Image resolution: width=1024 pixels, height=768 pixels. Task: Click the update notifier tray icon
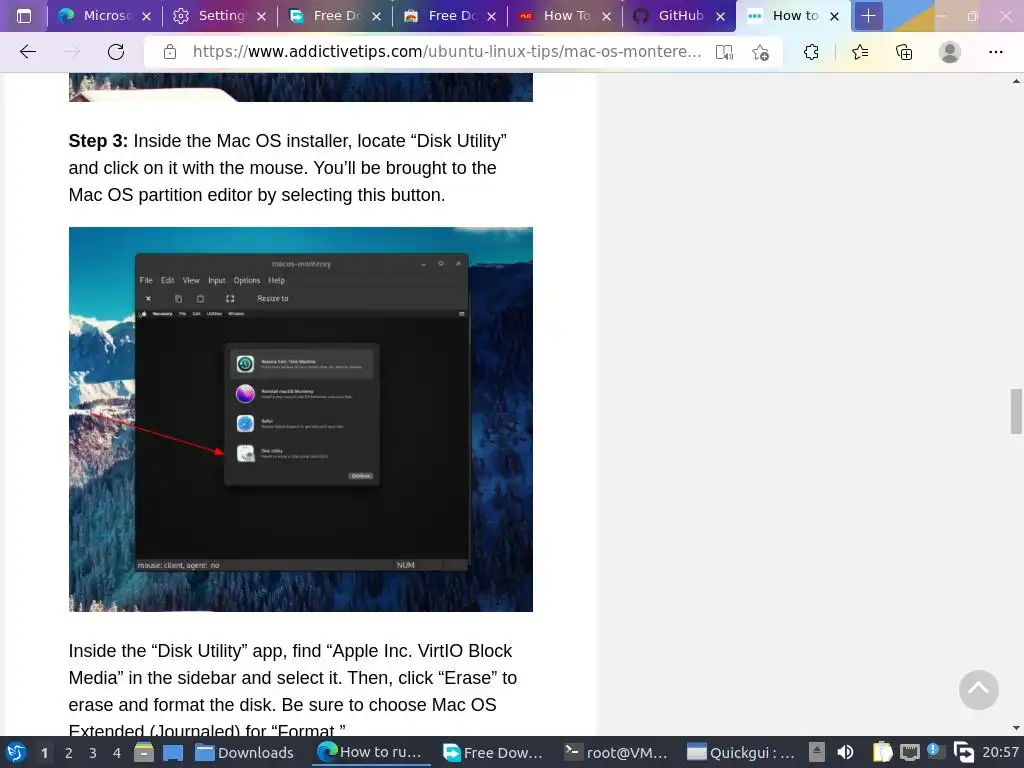tap(935, 751)
